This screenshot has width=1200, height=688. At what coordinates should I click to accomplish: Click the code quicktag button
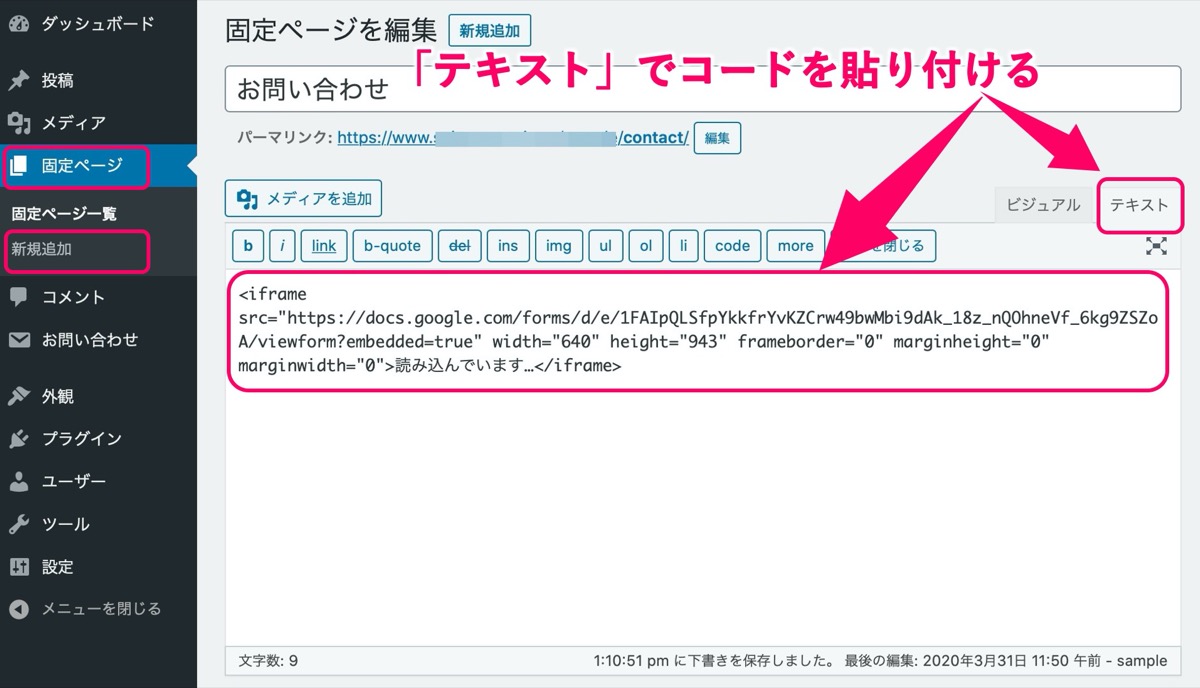tap(732, 246)
